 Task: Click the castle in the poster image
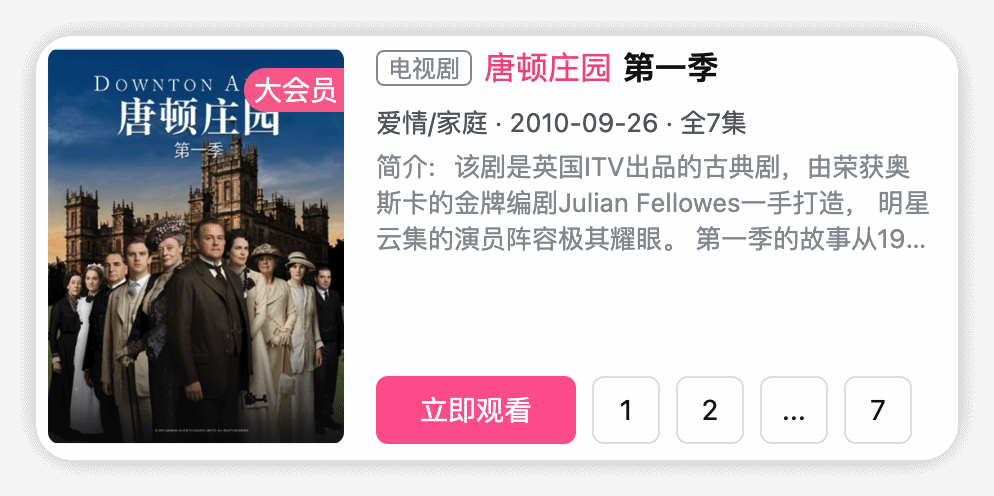coord(197,204)
